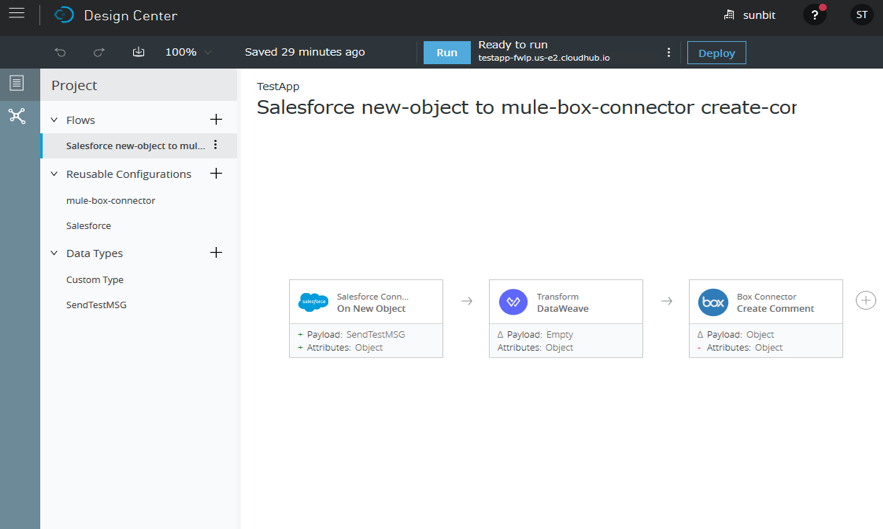Image resolution: width=883 pixels, height=529 pixels.
Task: Click Payload: Empty on Transform card
Action: (x=540, y=335)
